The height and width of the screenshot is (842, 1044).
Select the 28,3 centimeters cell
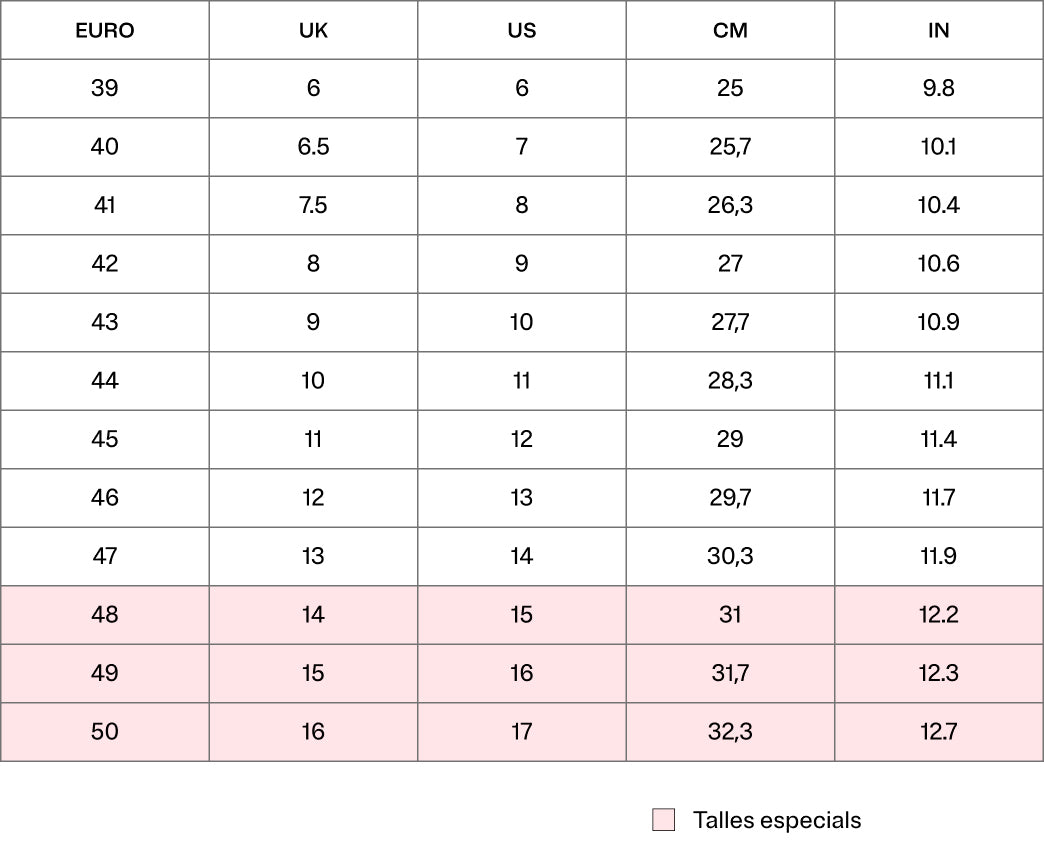[730, 381]
